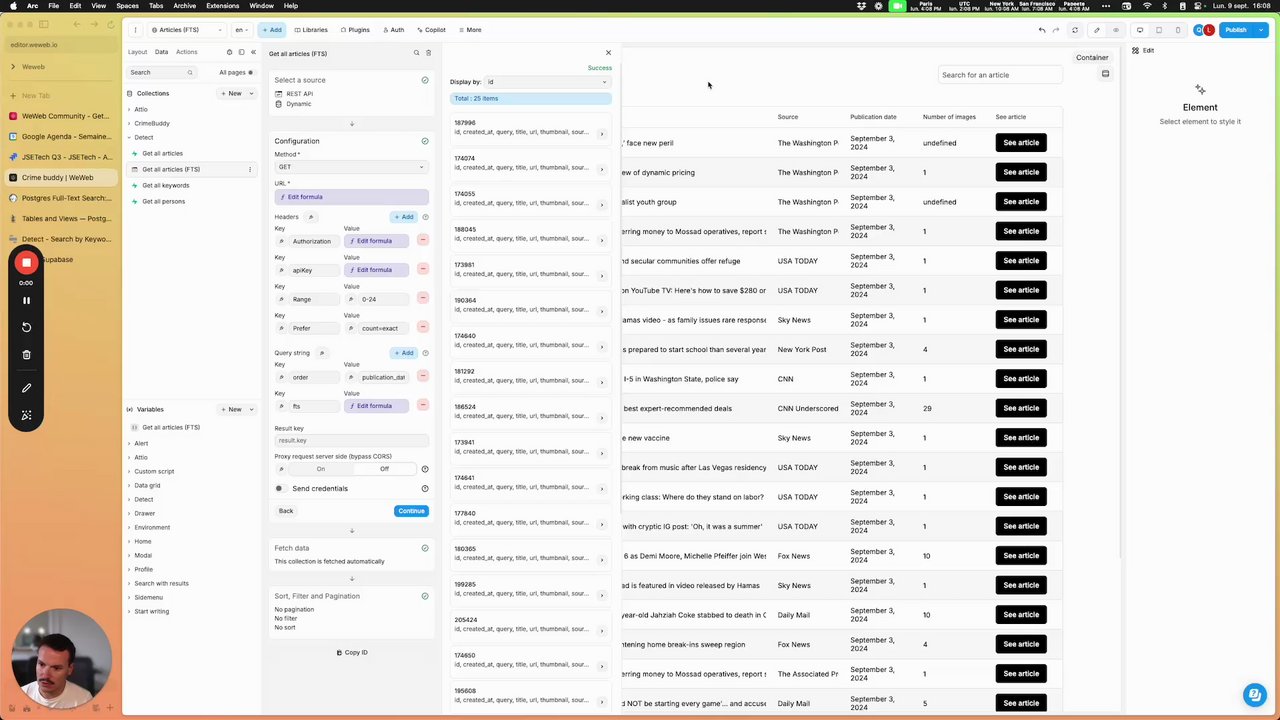Select the Get all articles collection

pos(162,153)
